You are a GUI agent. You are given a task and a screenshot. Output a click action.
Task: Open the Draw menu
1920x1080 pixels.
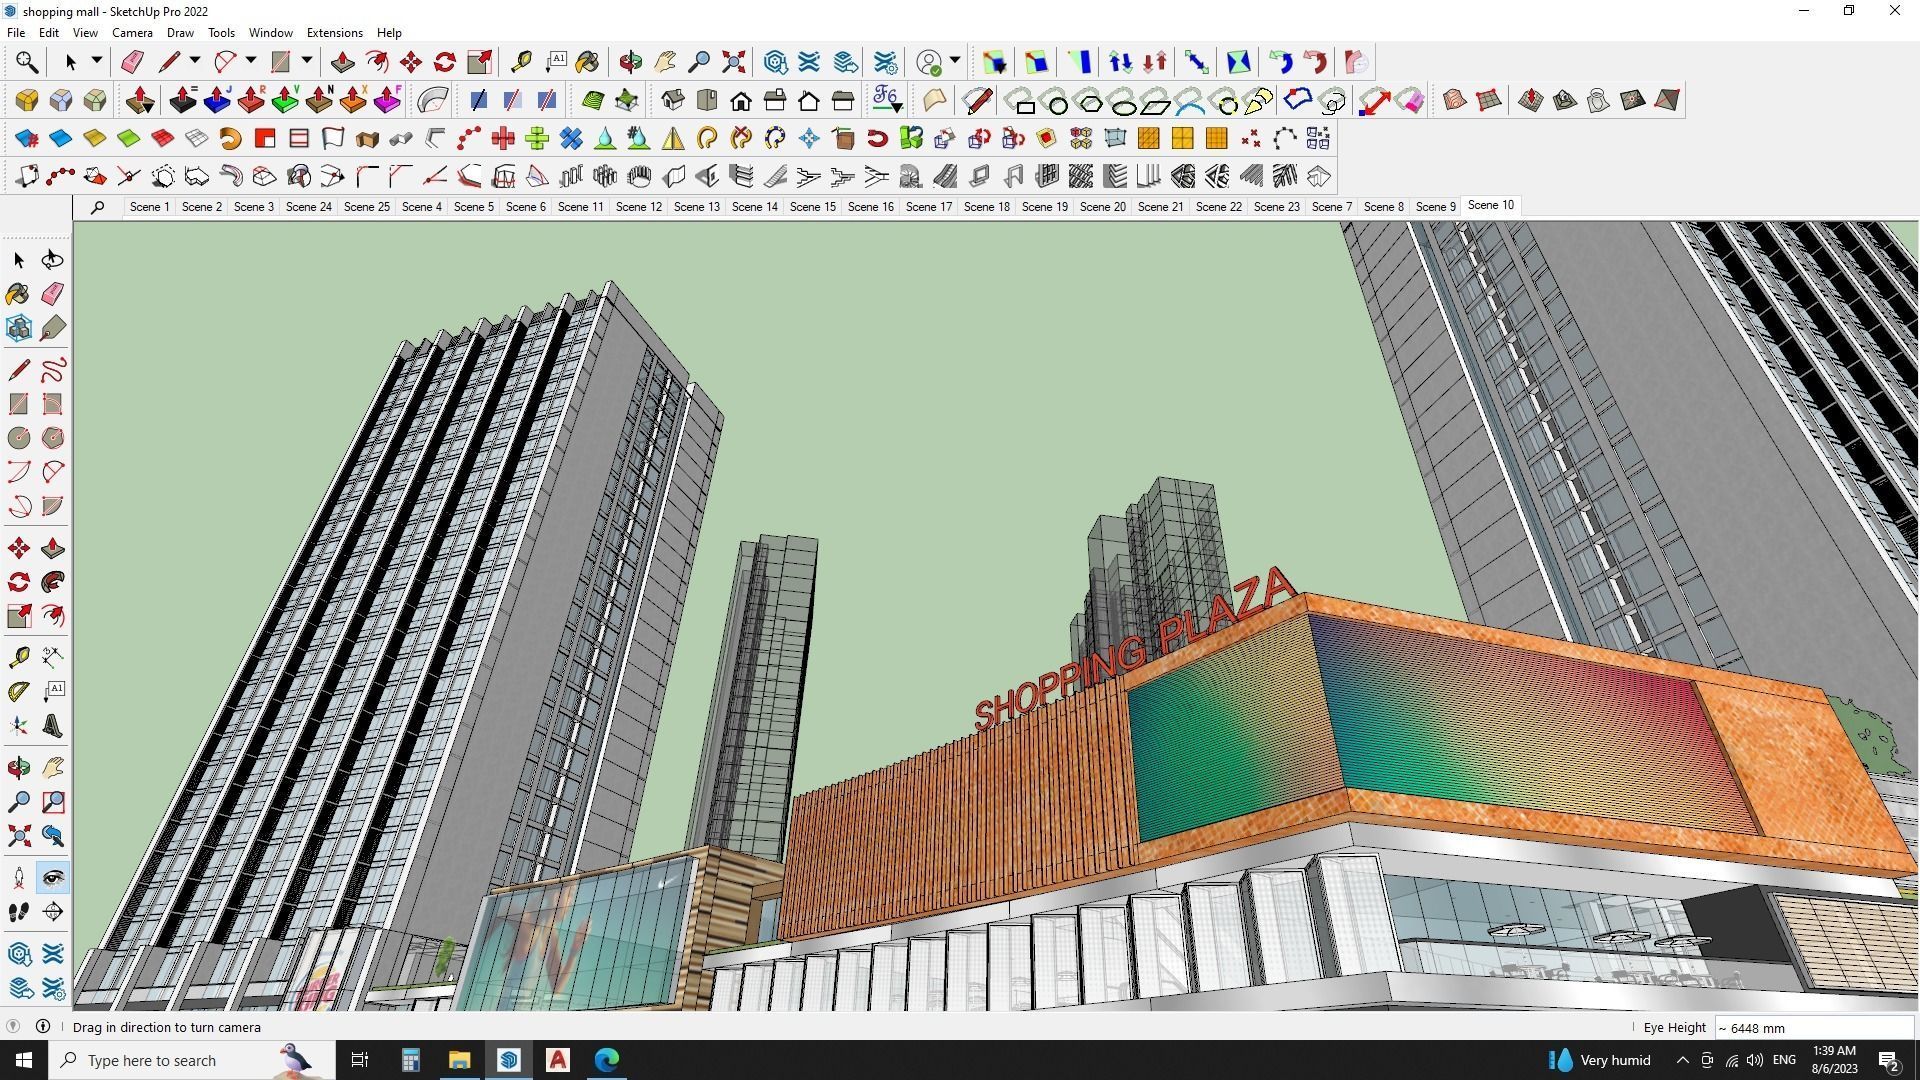[x=180, y=33]
